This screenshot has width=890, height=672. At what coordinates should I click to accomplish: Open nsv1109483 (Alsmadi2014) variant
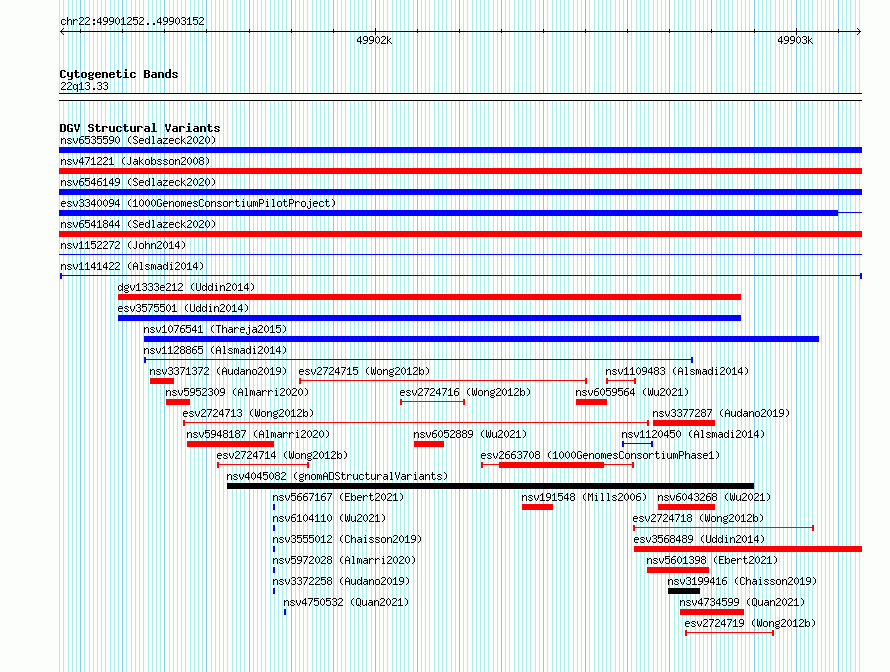click(x=677, y=371)
